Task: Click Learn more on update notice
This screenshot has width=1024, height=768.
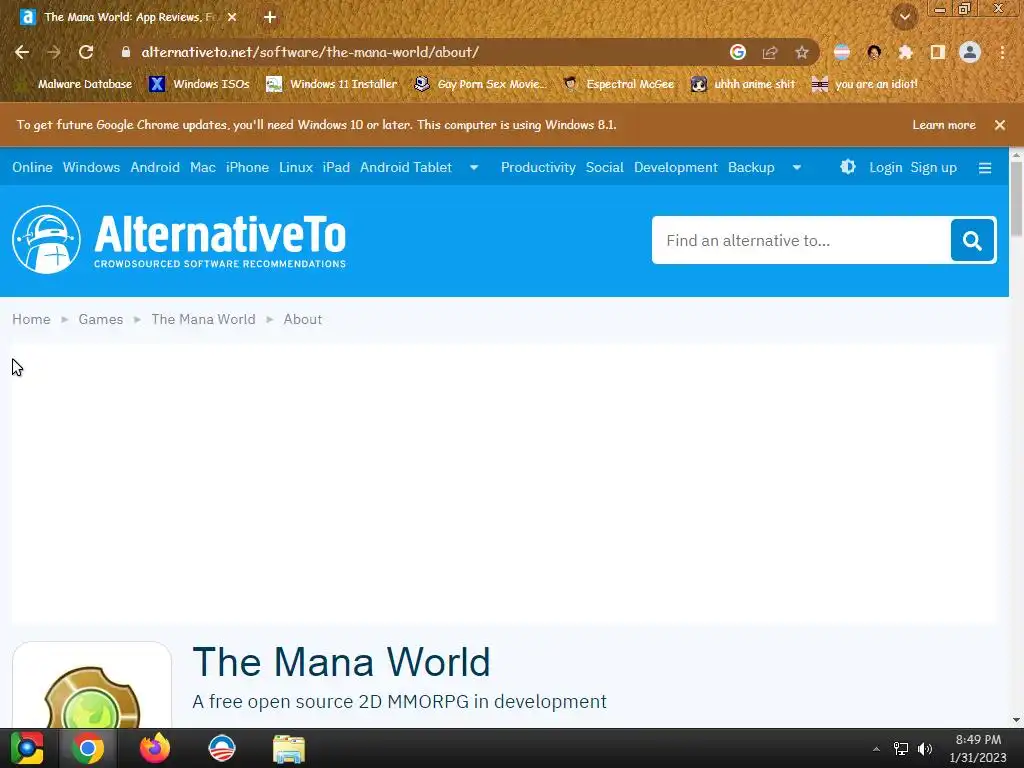Action: pyautogui.click(x=944, y=125)
